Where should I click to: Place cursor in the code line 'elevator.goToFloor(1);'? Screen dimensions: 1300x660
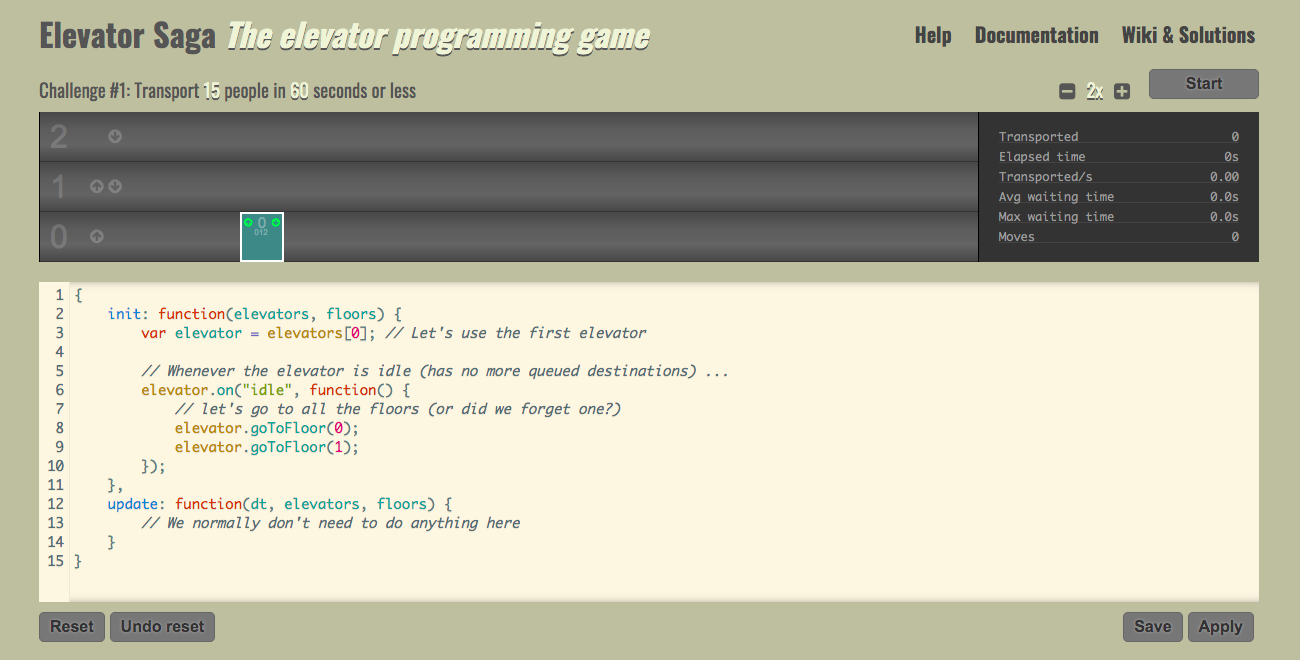click(266, 447)
